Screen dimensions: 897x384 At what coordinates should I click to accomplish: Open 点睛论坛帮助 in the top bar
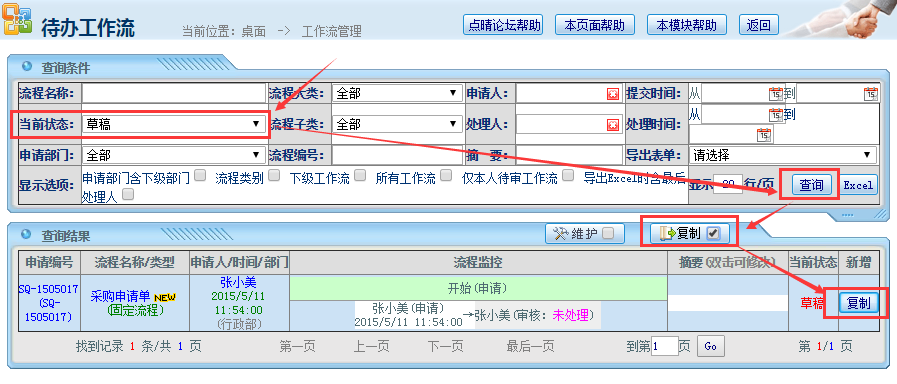[x=502, y=25]
